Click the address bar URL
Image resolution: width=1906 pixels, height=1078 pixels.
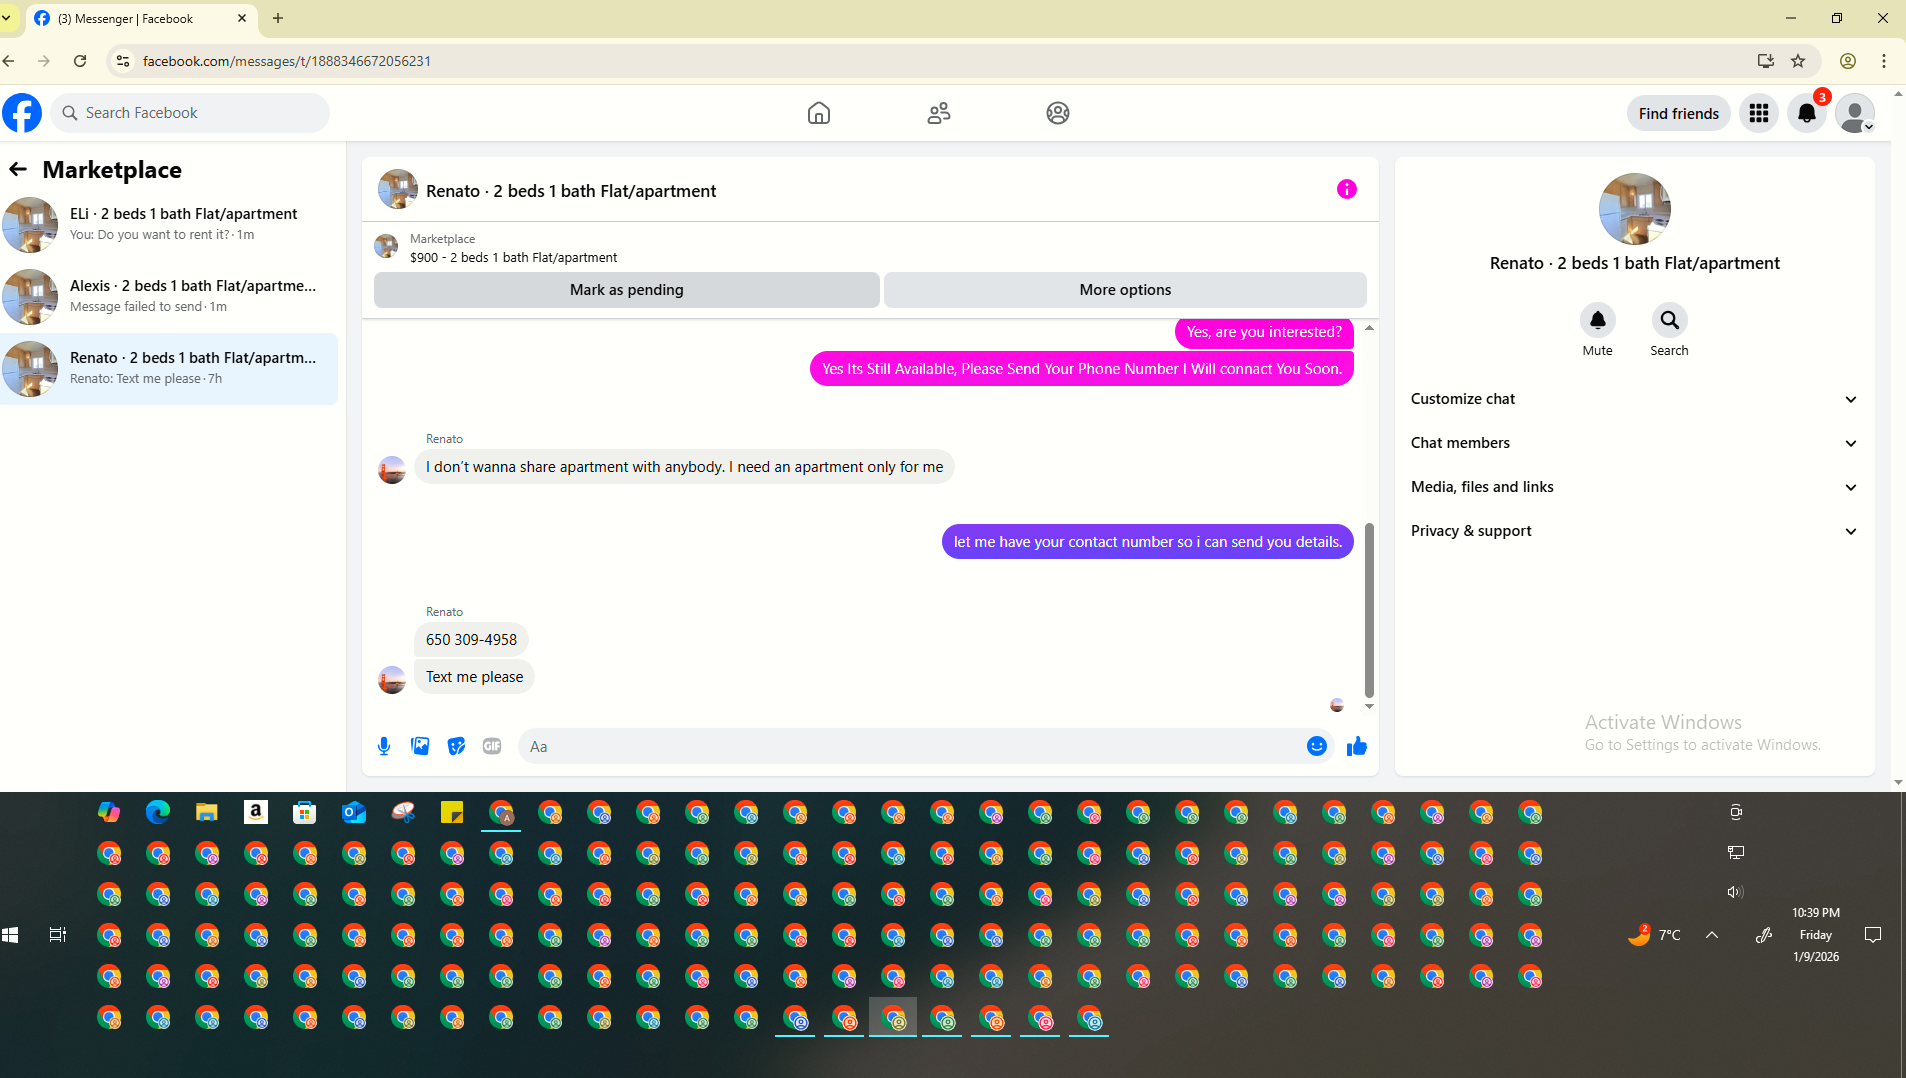click(287, 61)
